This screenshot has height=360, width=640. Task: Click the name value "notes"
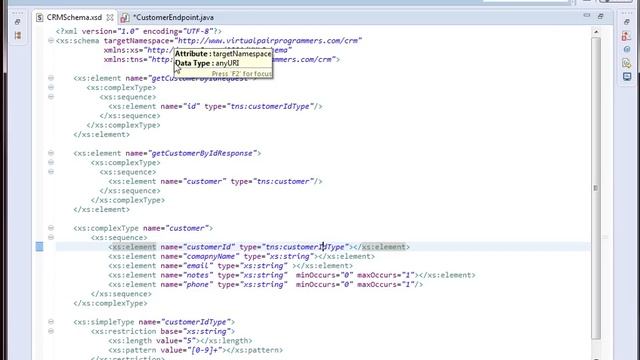pyautogui.click(x=198, y=275)
